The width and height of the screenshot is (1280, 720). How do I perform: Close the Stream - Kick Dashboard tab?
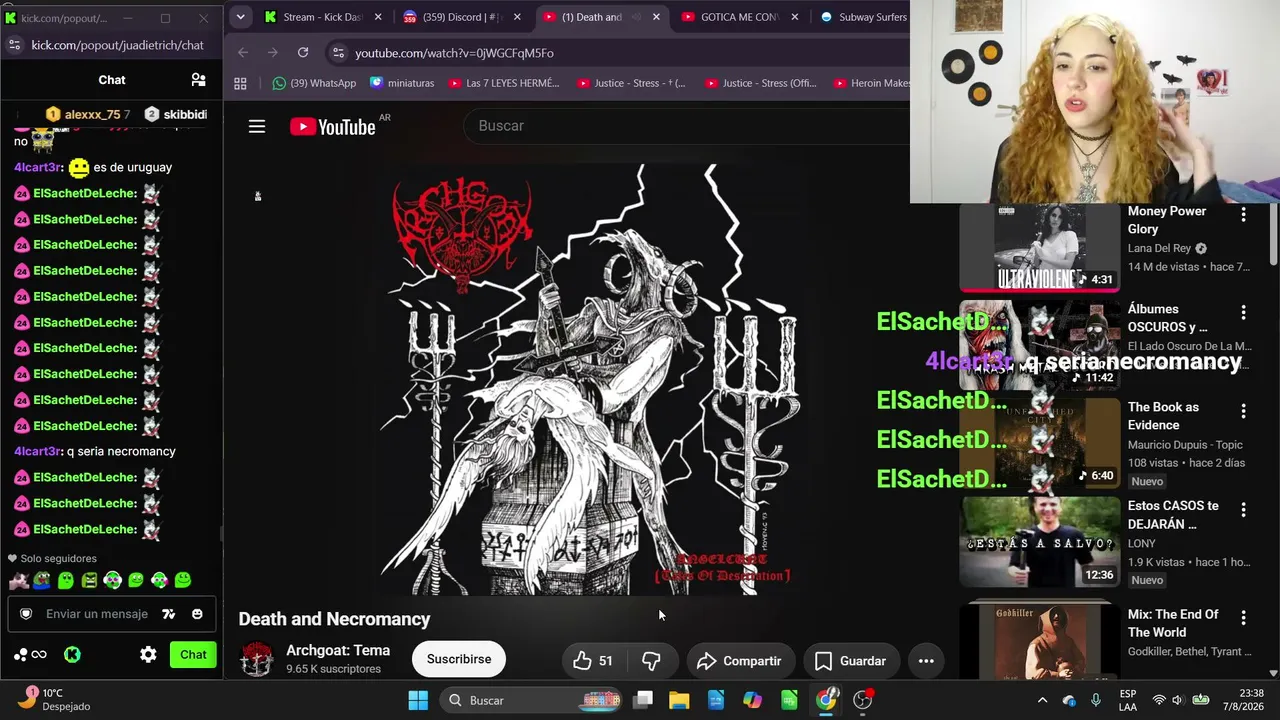[x=378, y=17]
